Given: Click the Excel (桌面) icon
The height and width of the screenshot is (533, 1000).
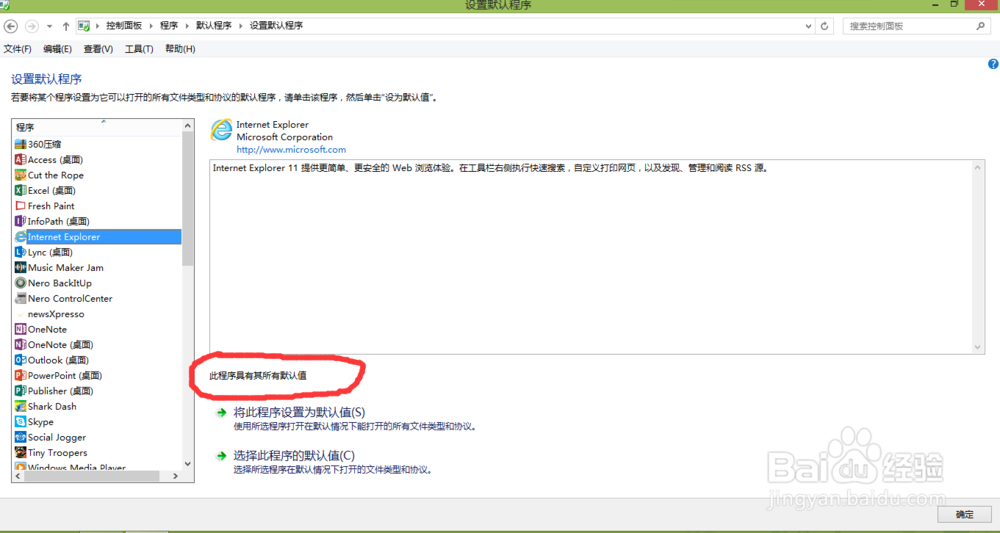Looking at the screenshot, I should point(20,191).
